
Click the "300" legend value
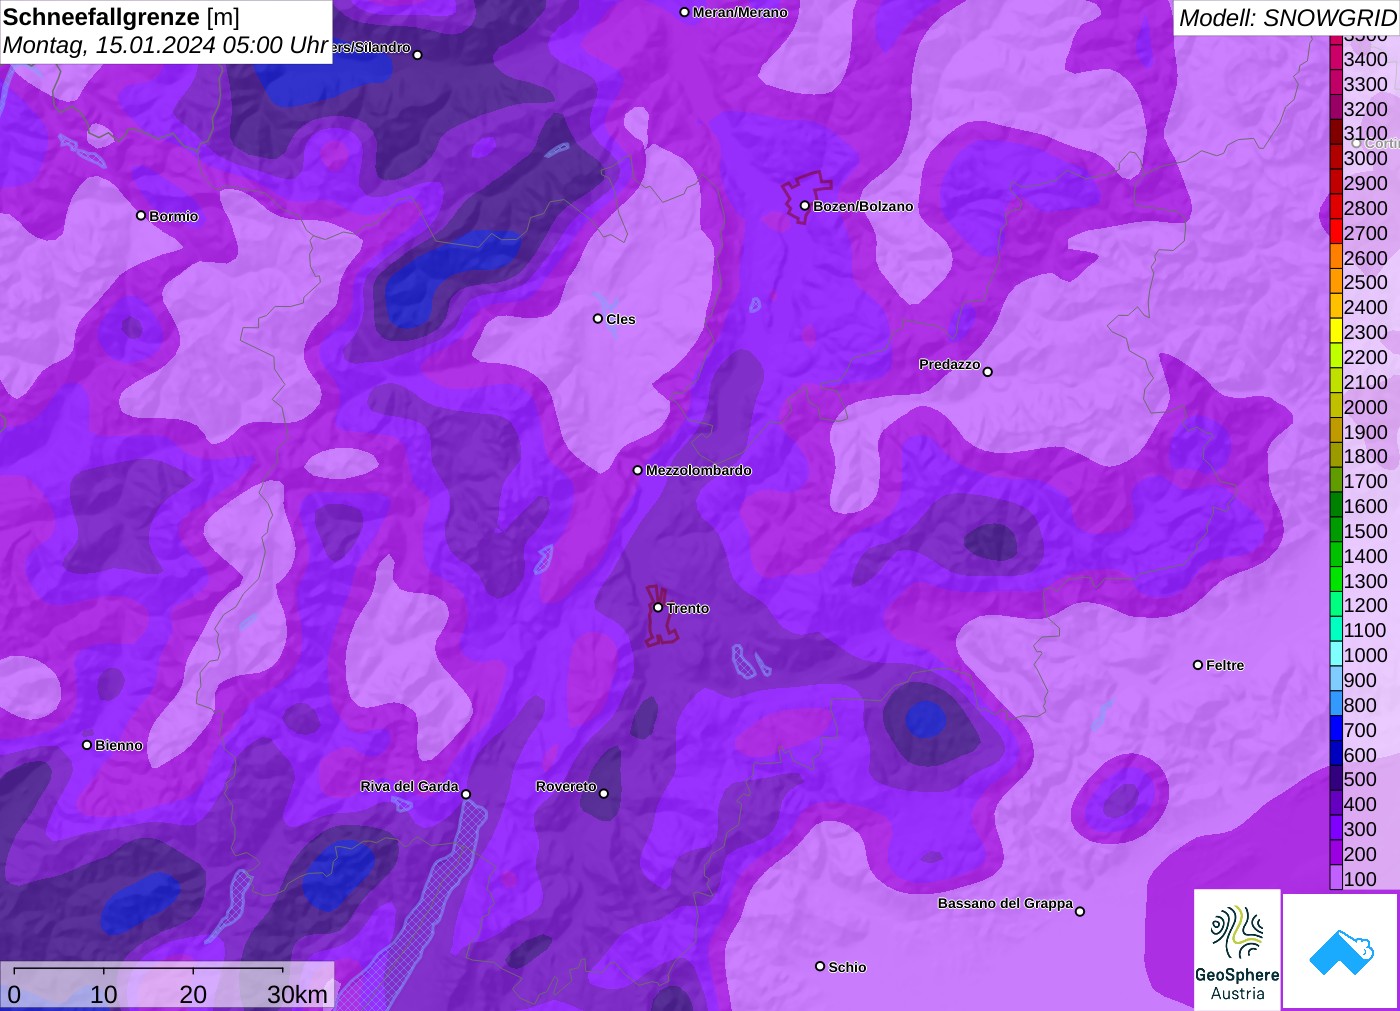(x=1360, y=829)
